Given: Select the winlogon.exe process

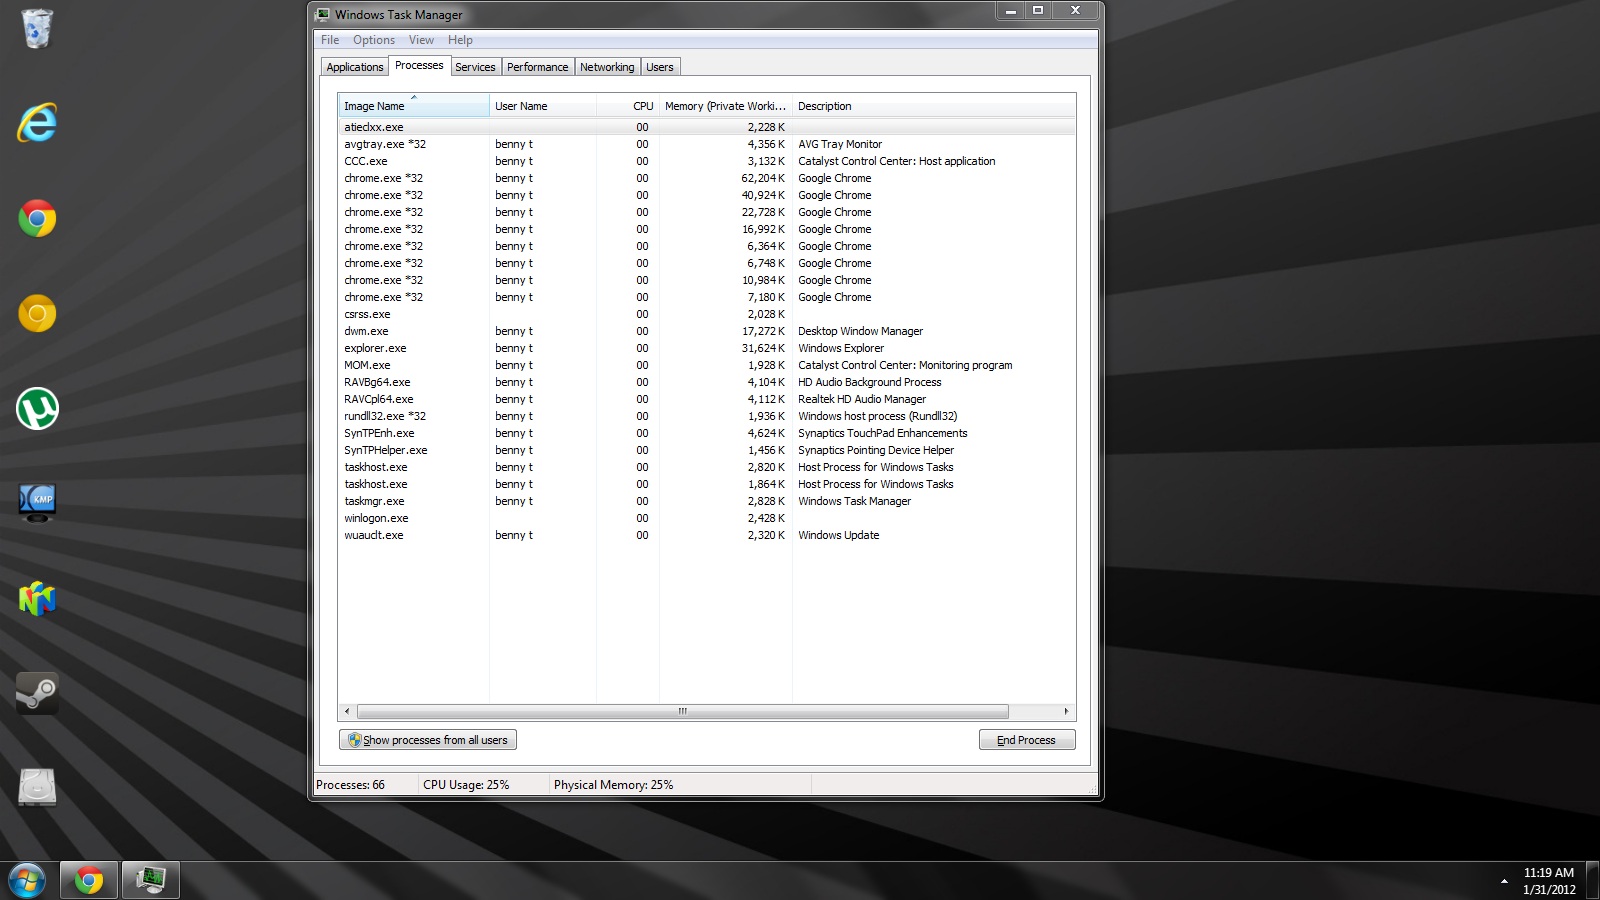Looking at the screenshot, I should pos(707,518).
